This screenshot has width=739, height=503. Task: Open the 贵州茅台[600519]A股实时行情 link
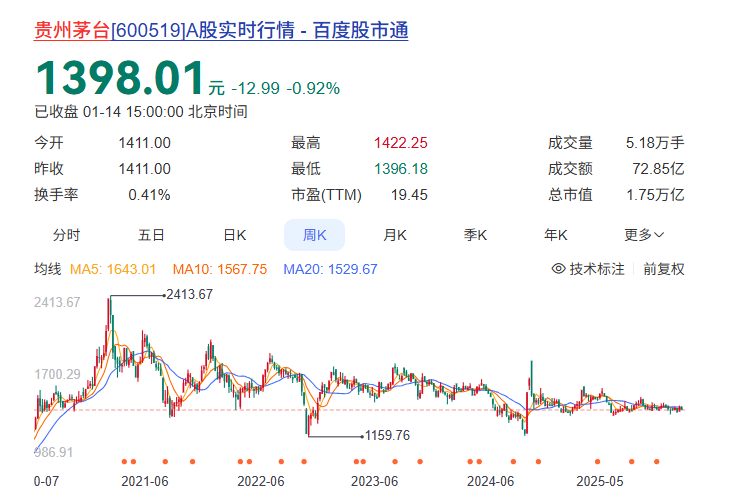click(x=221, y=31)
